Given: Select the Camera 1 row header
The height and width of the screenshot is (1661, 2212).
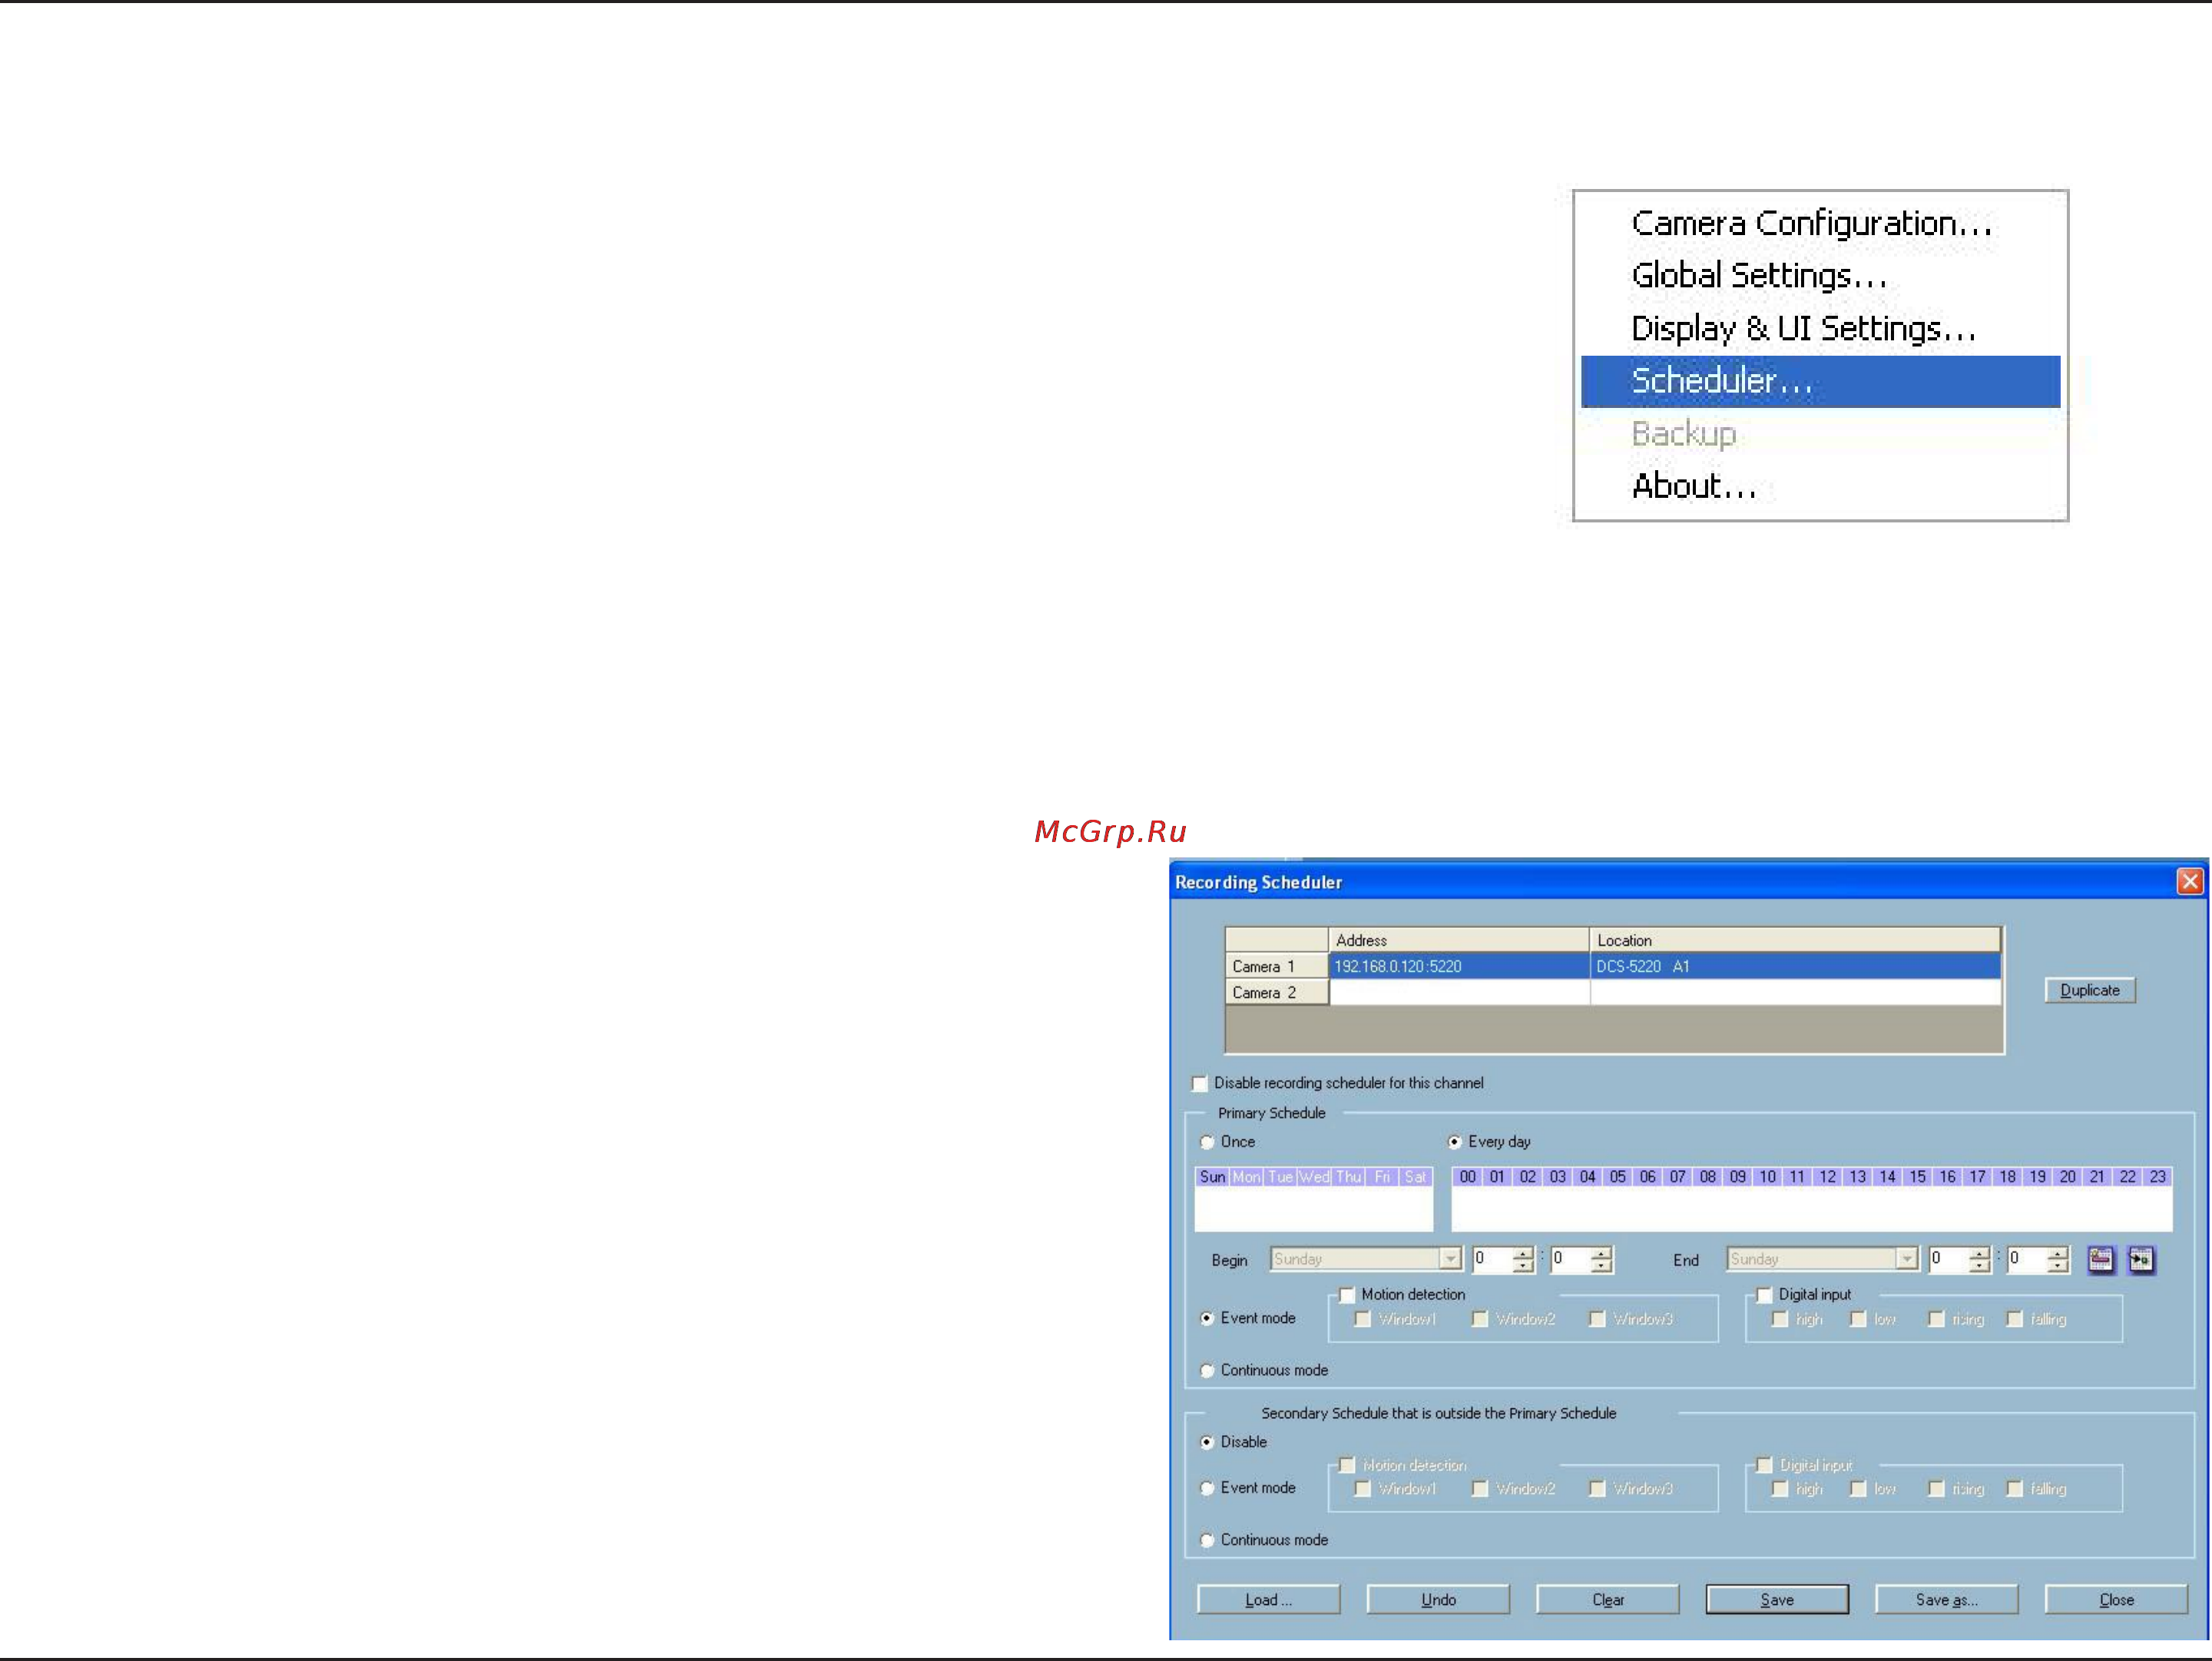Looking at the screenshot, I should point(1277,966).
